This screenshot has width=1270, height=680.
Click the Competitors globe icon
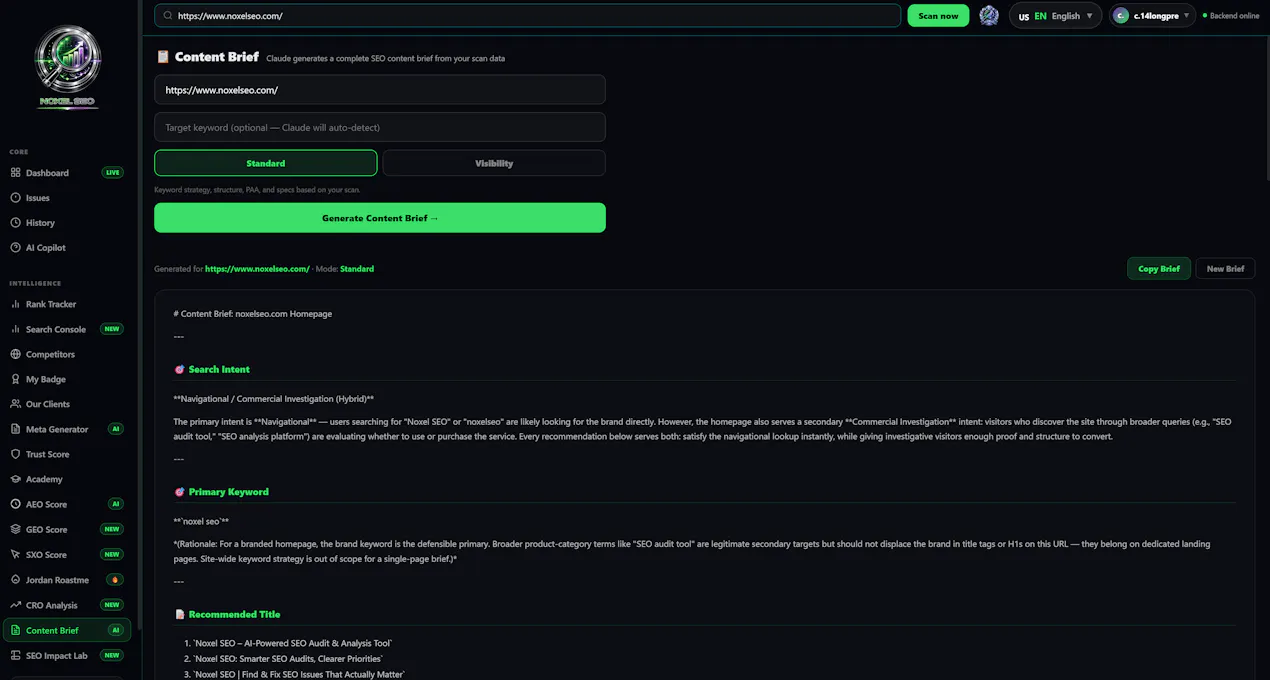coord(15,354)
